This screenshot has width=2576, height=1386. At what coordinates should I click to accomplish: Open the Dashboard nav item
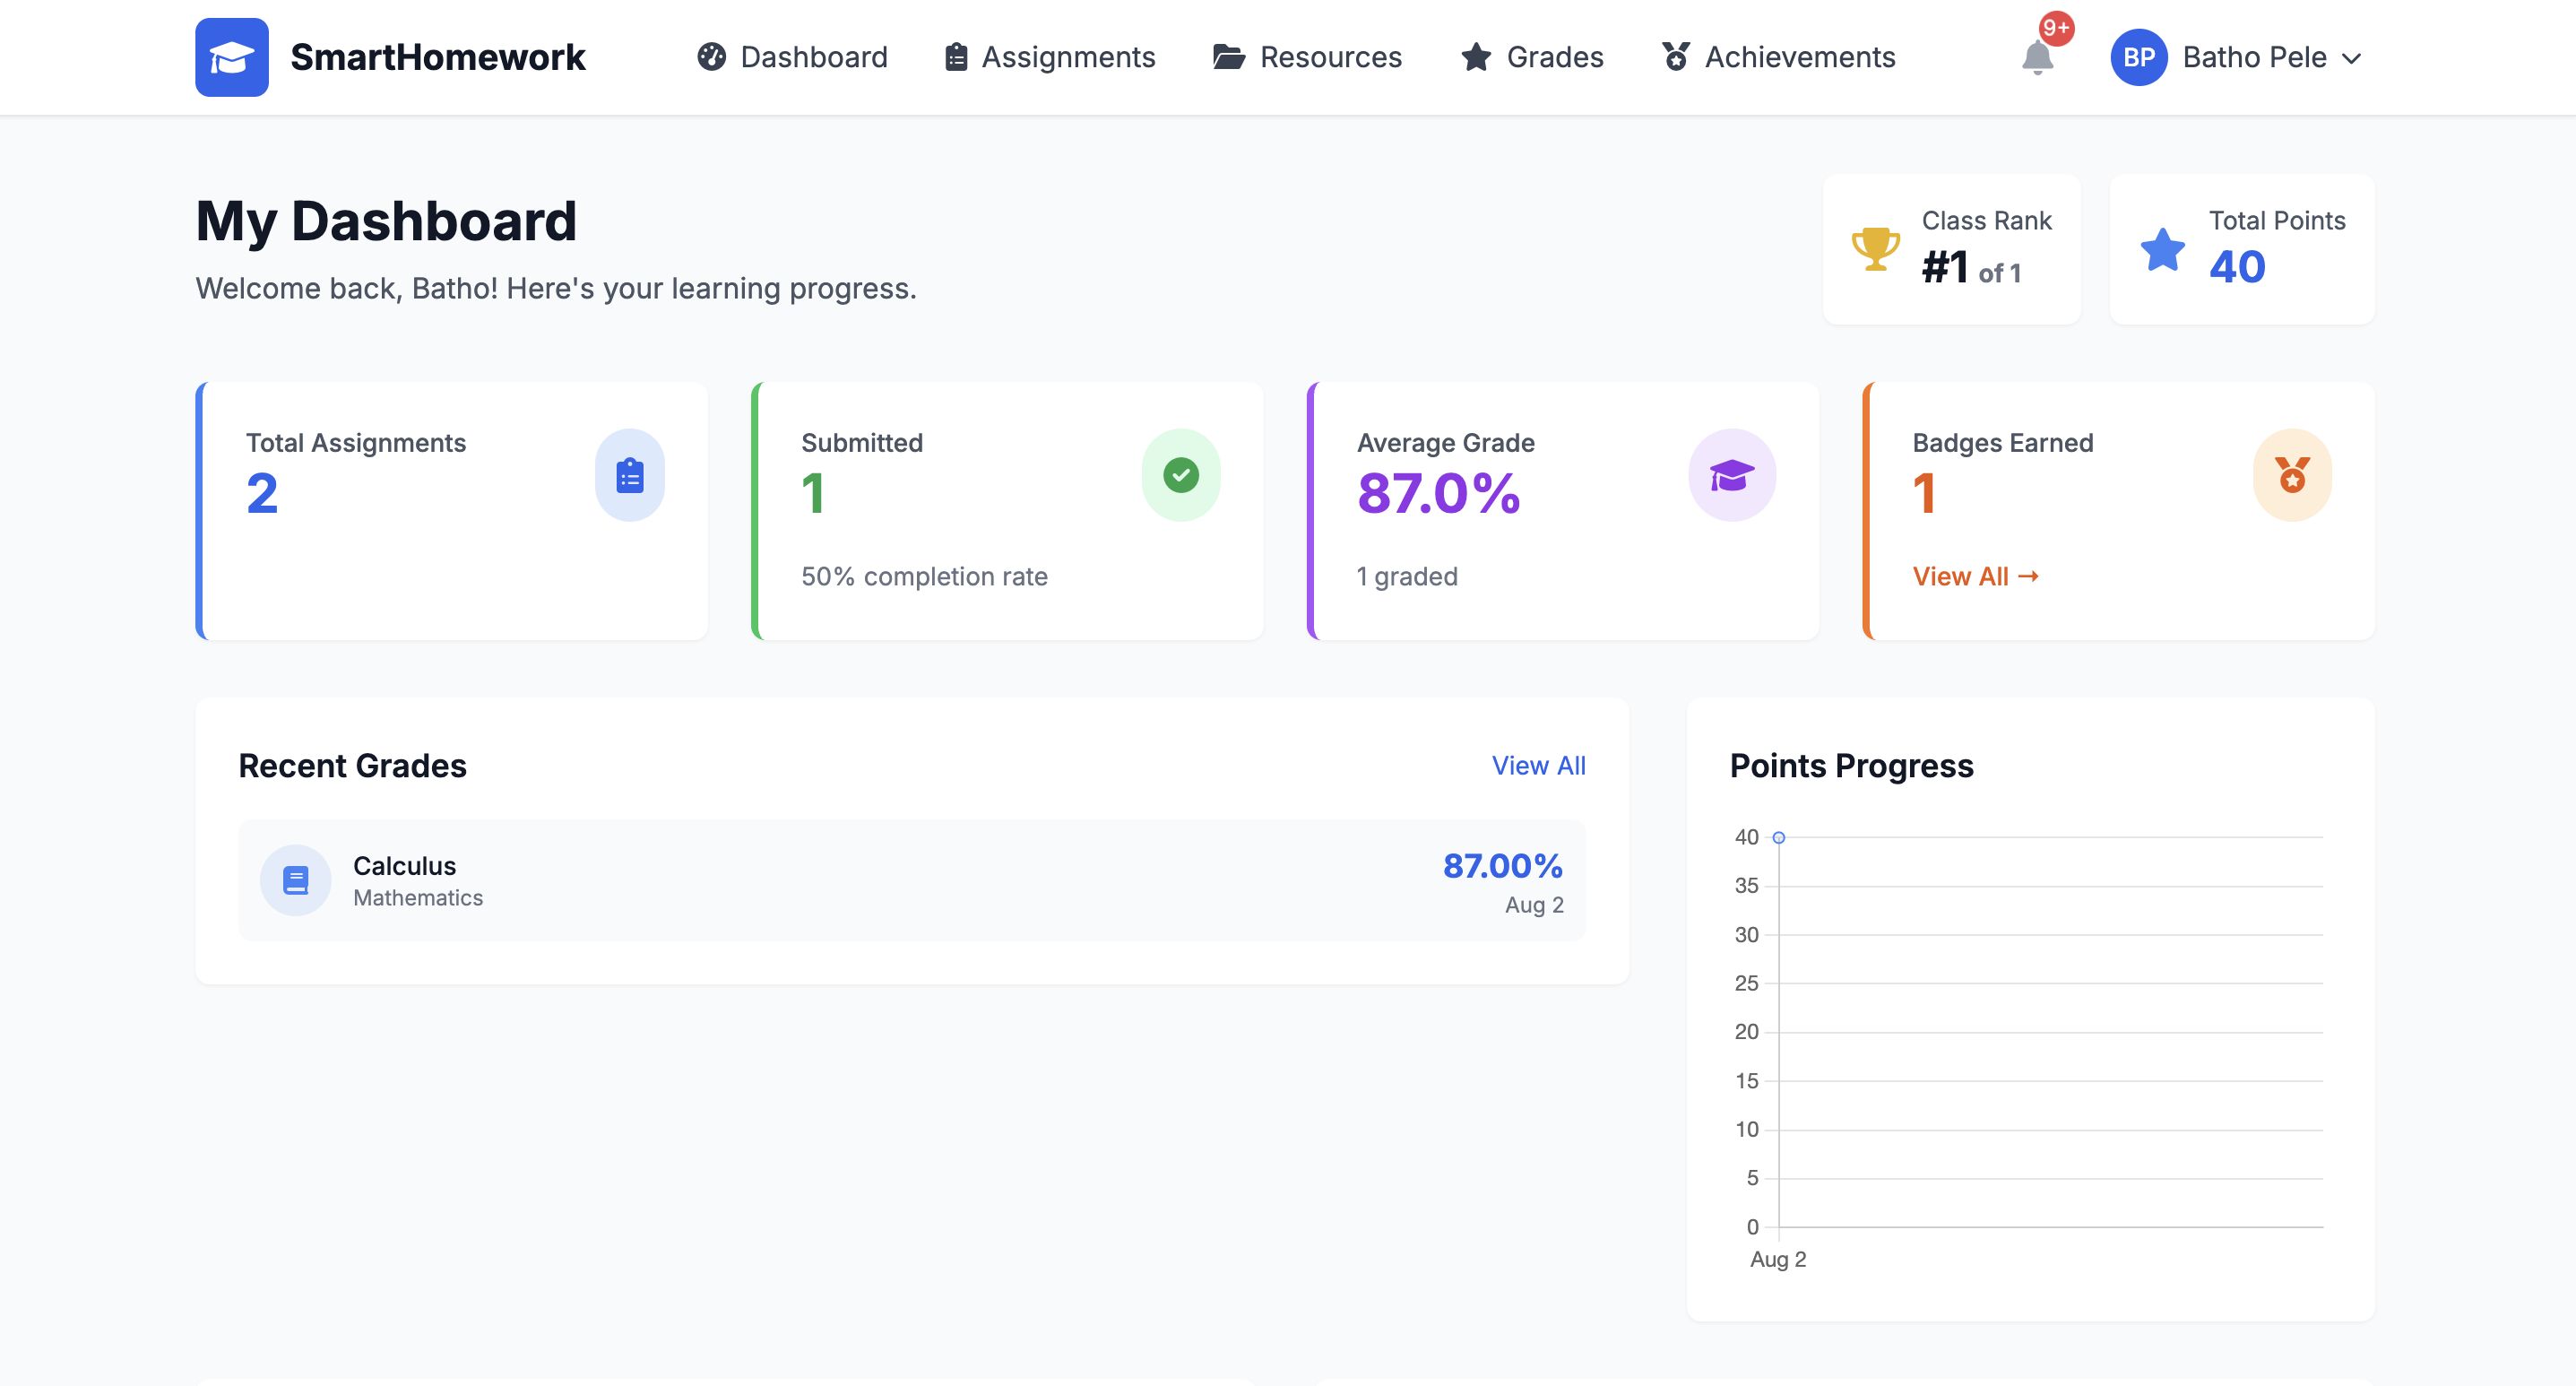coord(792,57)
